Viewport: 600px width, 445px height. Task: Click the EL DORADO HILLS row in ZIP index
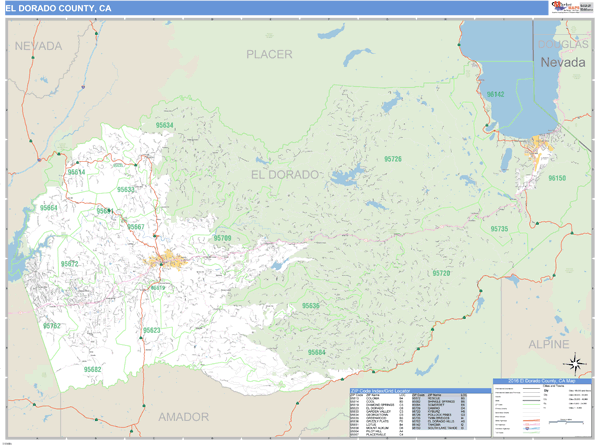click(439, 421)
